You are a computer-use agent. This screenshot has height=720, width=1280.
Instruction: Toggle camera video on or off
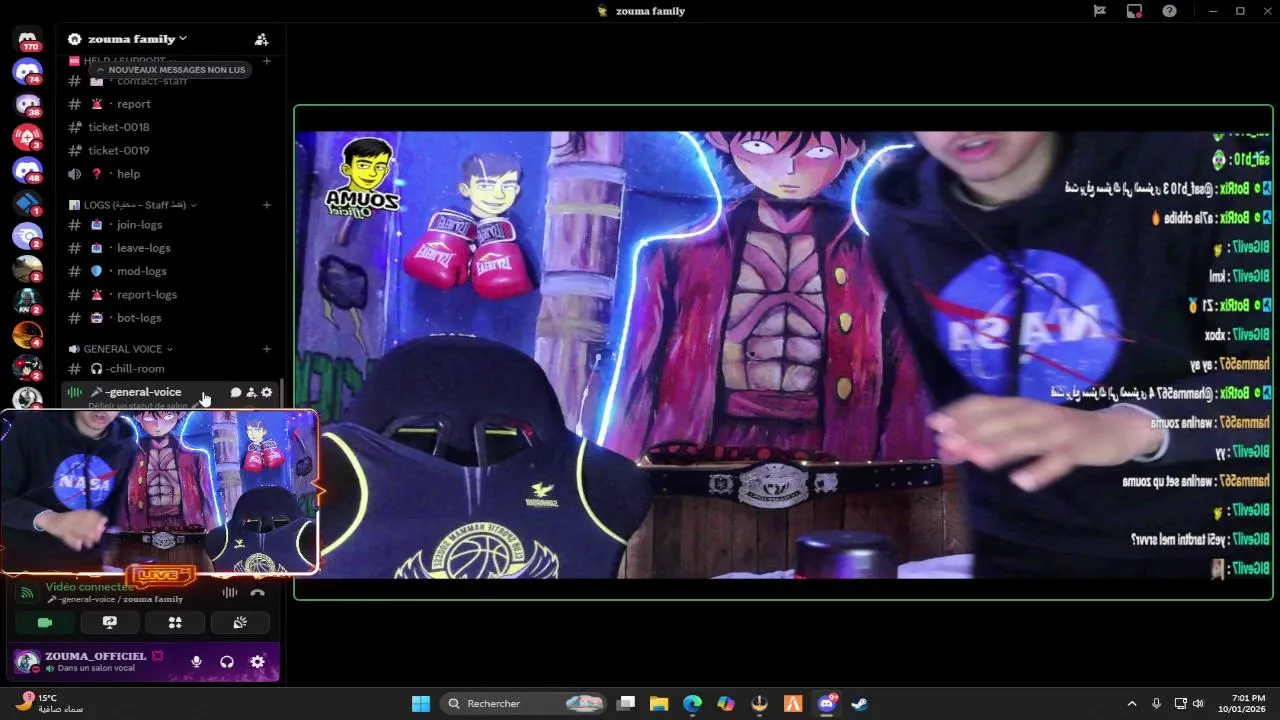45,622
